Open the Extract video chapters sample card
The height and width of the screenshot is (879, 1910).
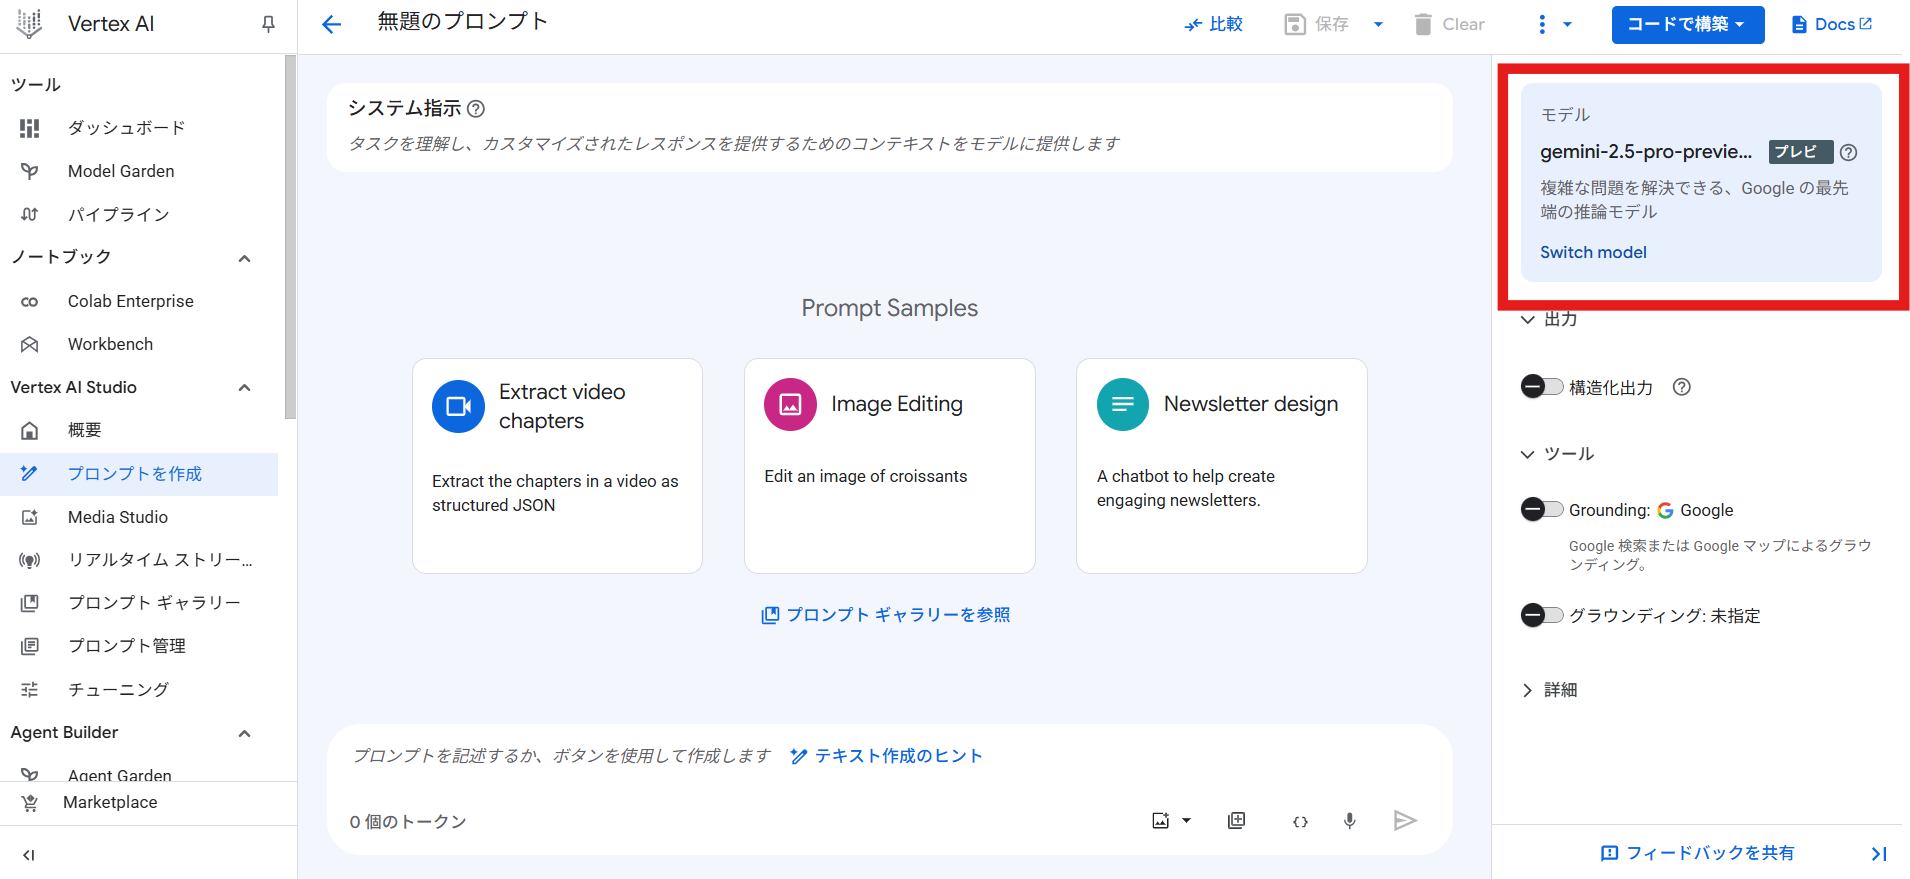coord(557,466)
